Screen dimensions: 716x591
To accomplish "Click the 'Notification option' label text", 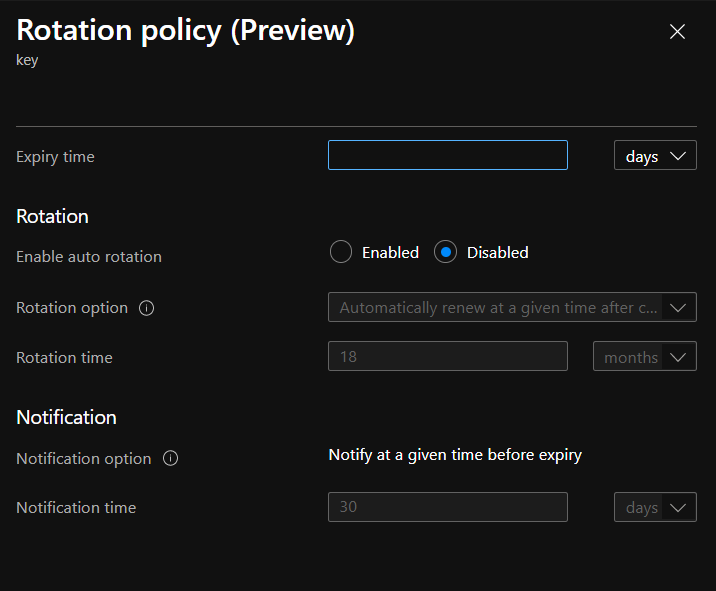I will click(84, 459).
